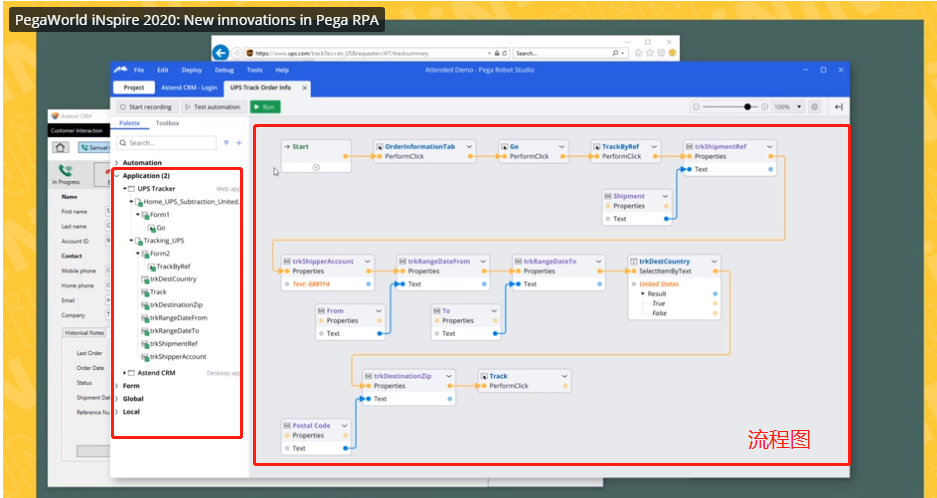The width and height of the screenshot is (937, 498).
Task: Switch to the Project tab
Action: point(134,87)
